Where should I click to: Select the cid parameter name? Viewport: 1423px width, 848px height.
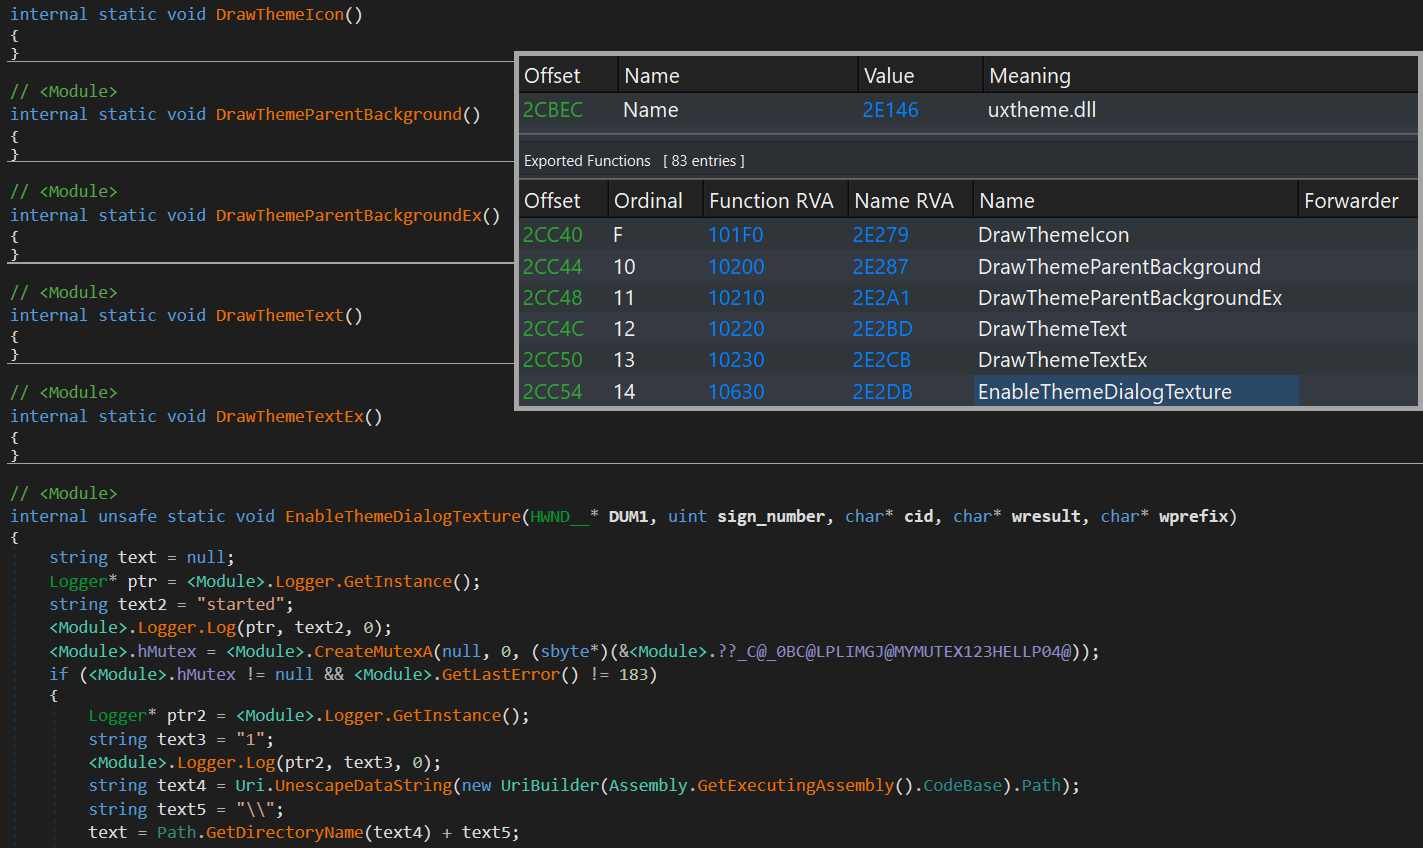click(x=918, y=516)
